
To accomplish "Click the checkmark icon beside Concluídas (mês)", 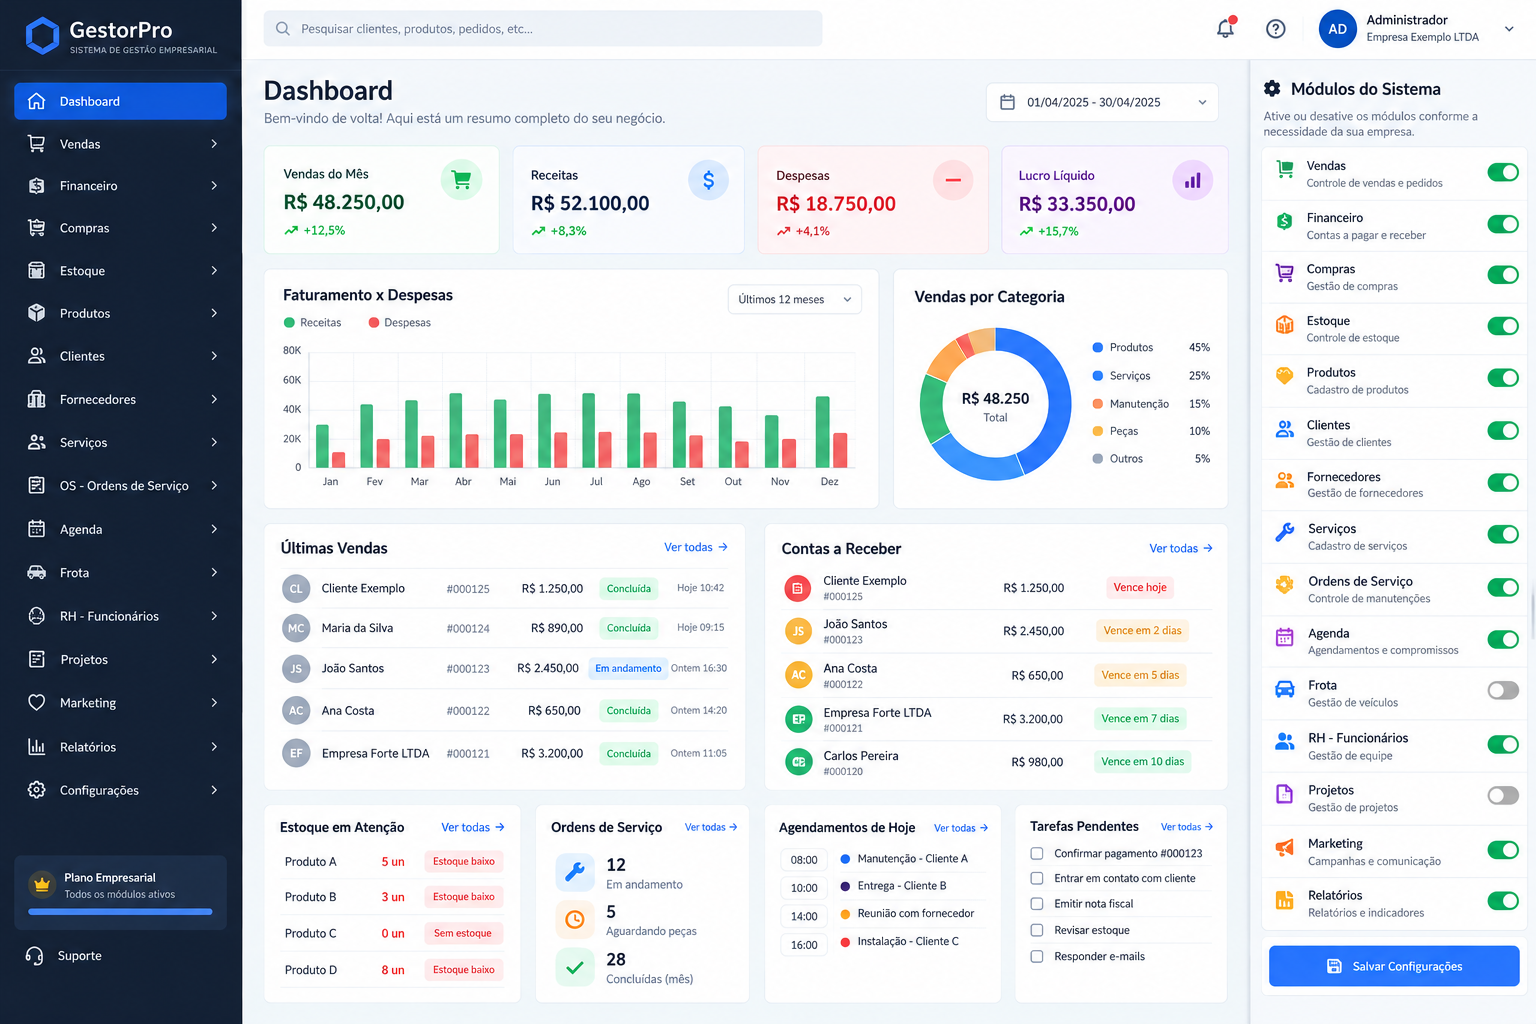I will point(575,967).
